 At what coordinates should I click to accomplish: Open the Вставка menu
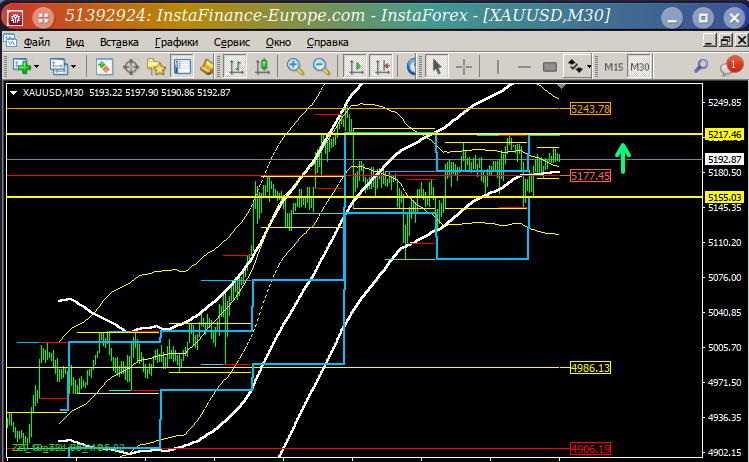(119, 42)
